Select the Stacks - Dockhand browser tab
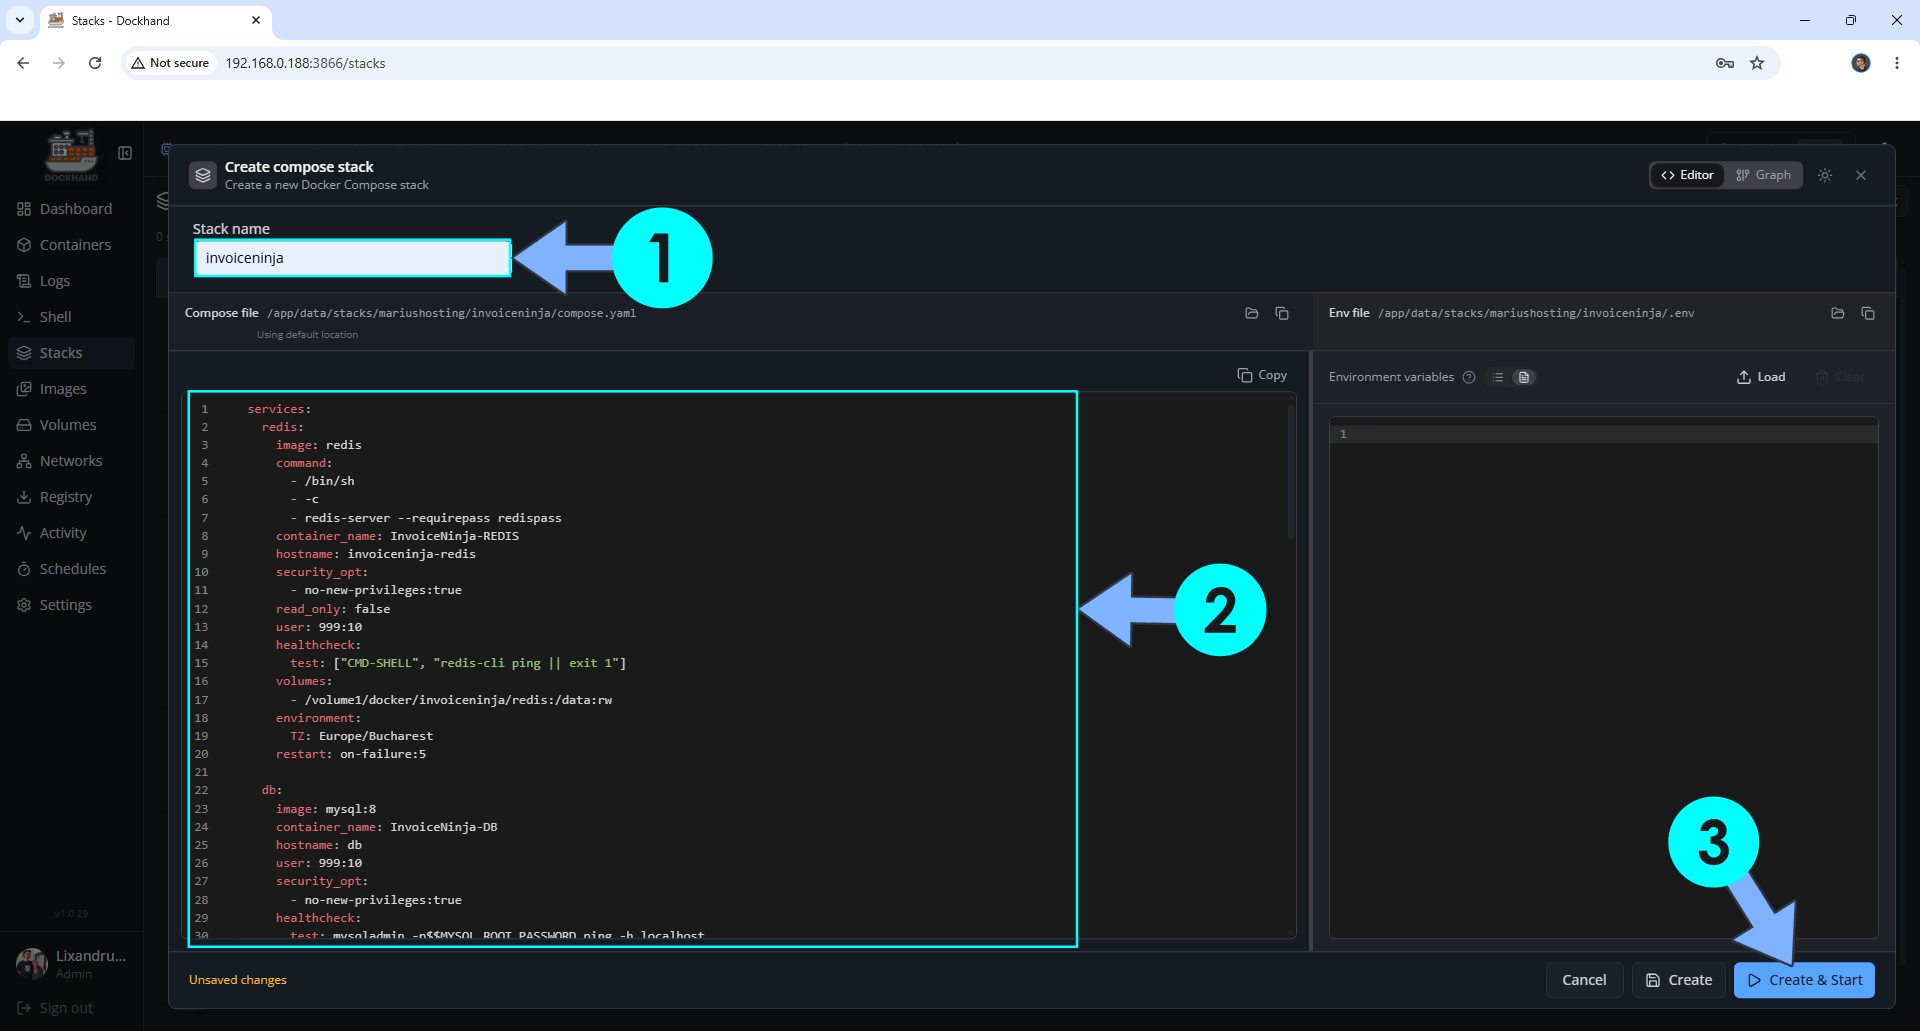The height and width of the screenshot is (1031, 1920). coord(155,21)
